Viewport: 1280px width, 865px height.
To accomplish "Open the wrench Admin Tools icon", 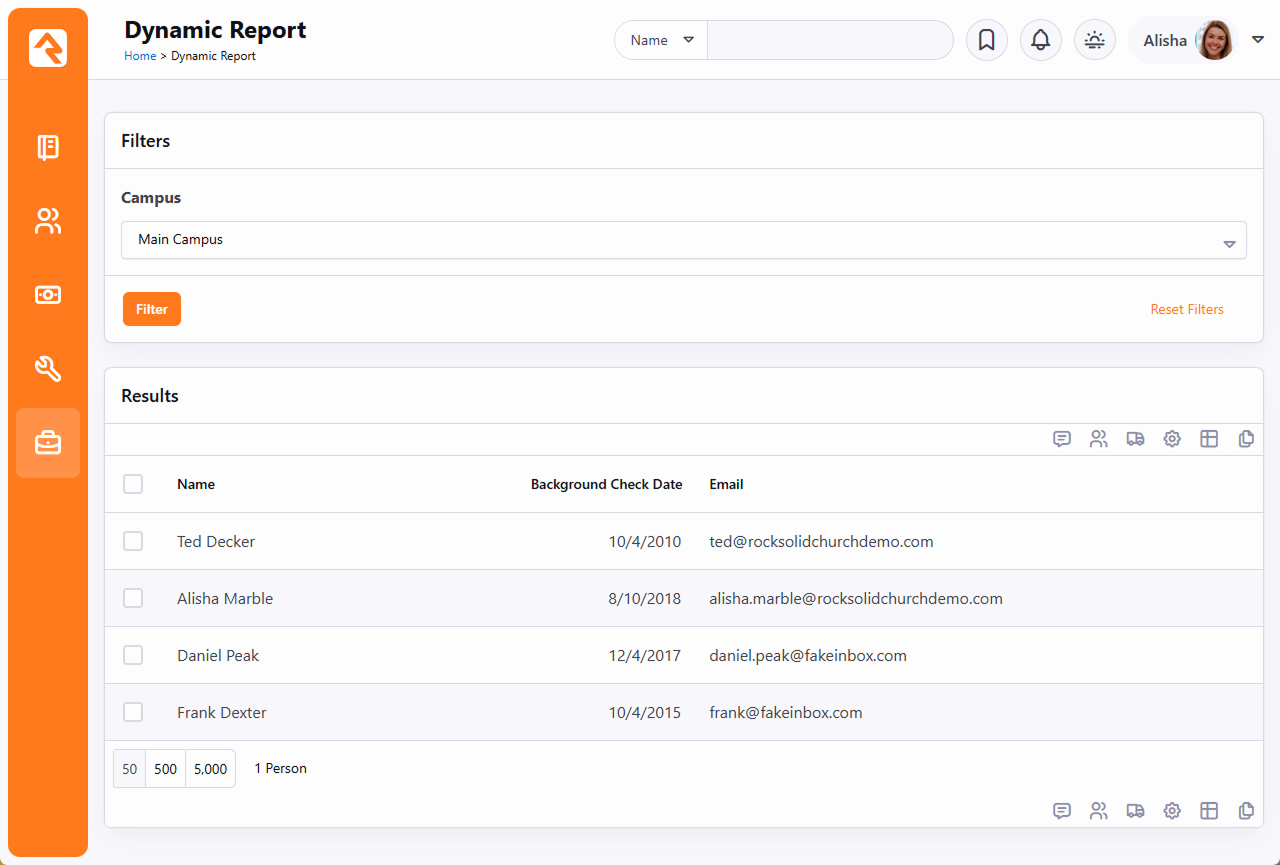I will (48, 369).
